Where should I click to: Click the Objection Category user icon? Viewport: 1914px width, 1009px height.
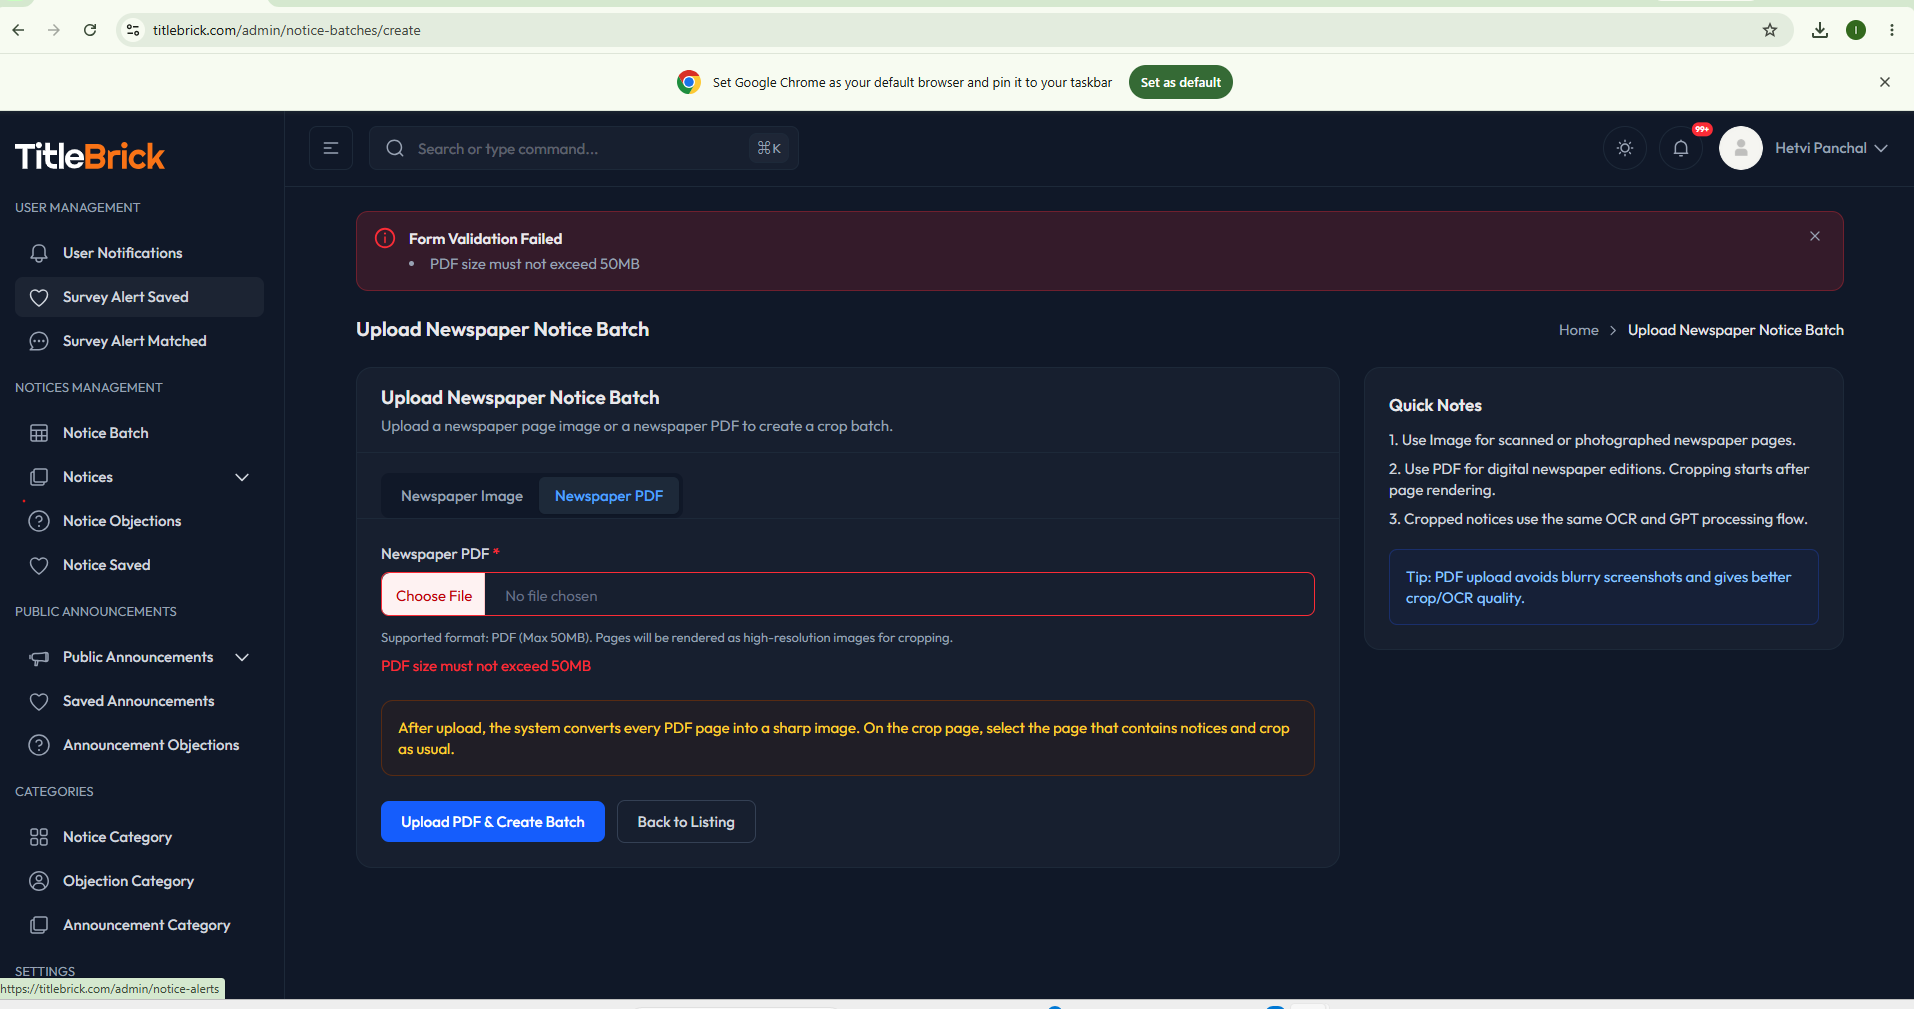39,881
